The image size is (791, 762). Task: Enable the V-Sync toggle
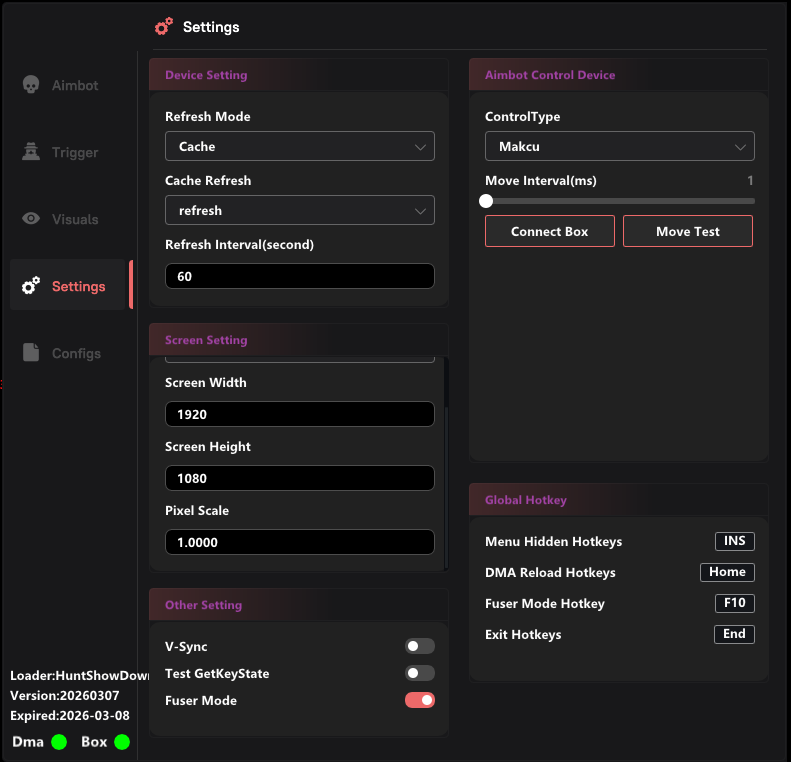coord(419,647)
